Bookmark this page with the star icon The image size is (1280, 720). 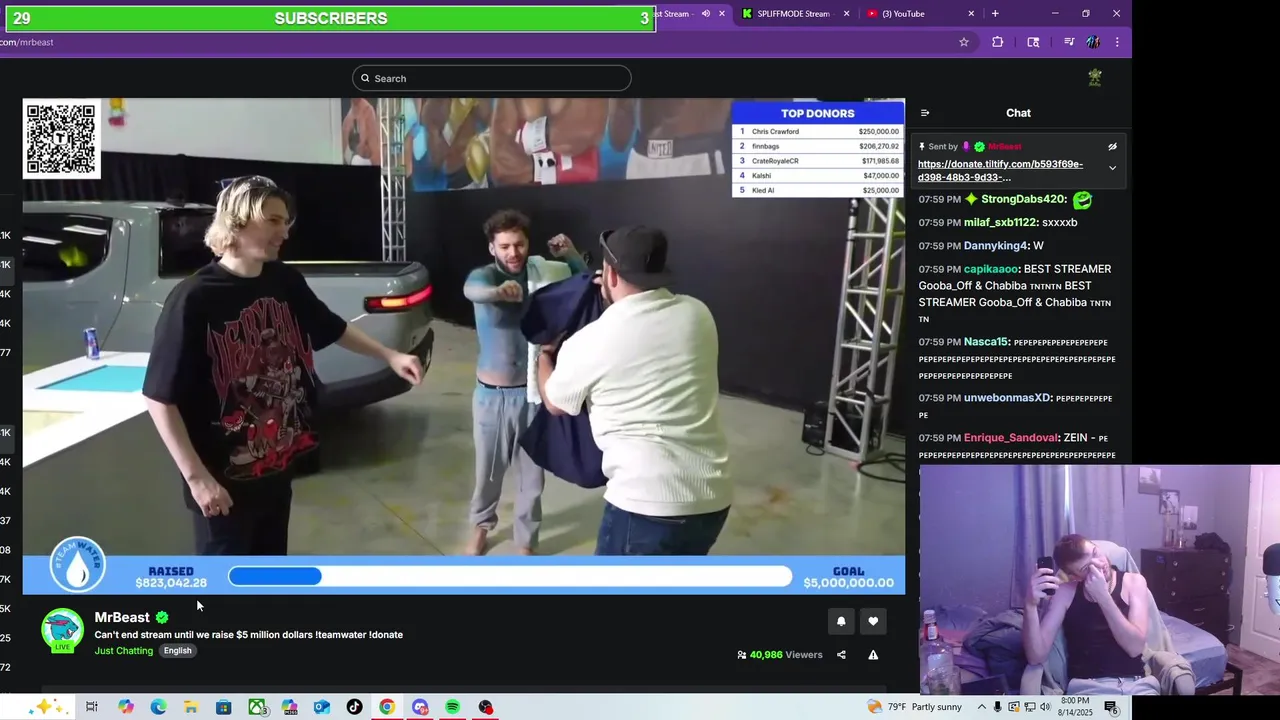[x=964, y=42]
